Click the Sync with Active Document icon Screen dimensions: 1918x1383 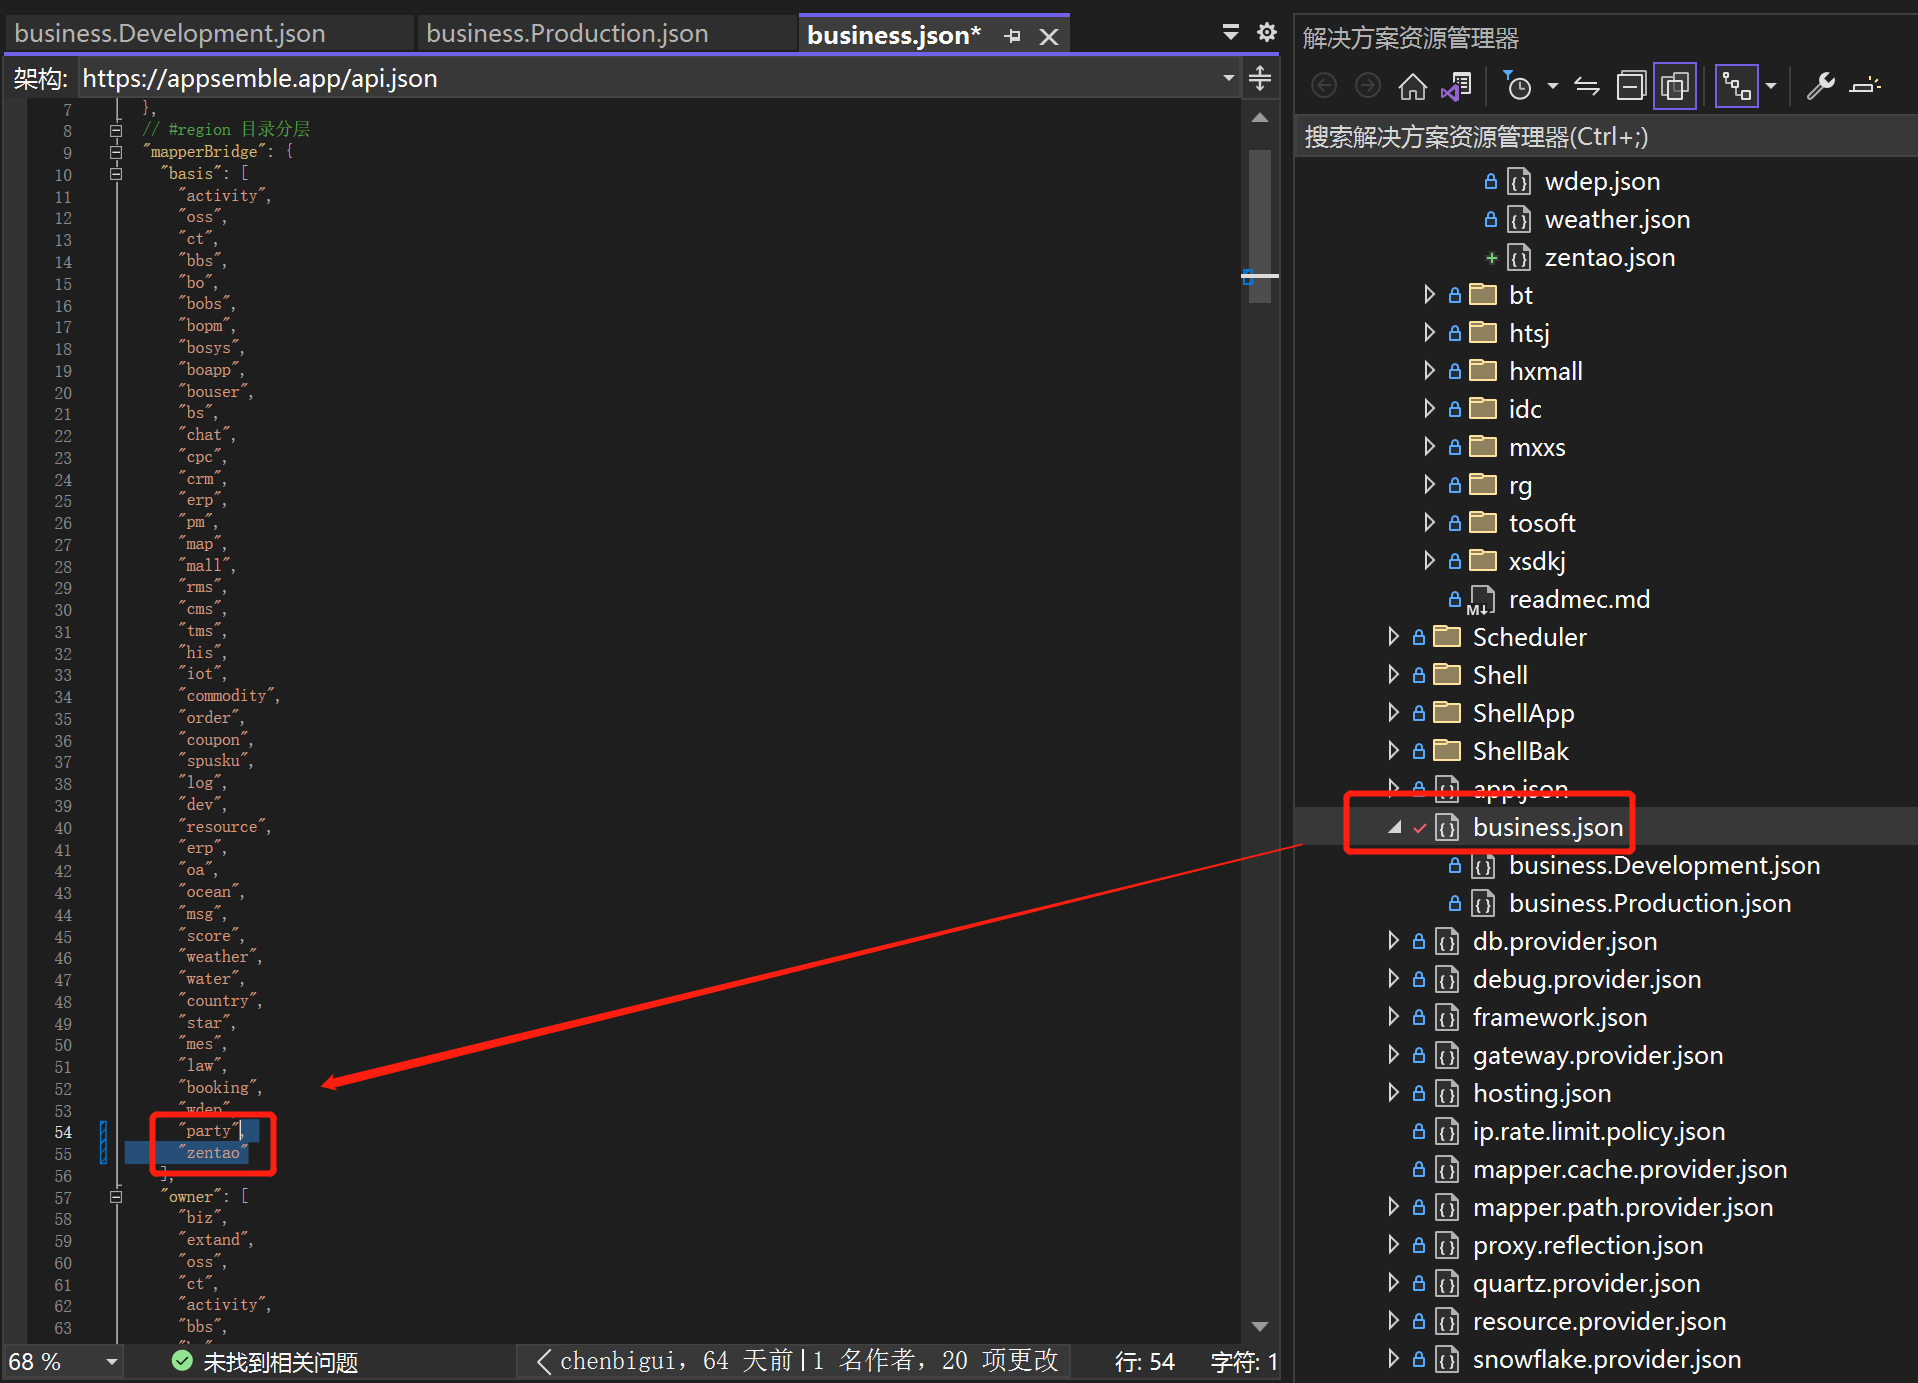pos(1587,86)
